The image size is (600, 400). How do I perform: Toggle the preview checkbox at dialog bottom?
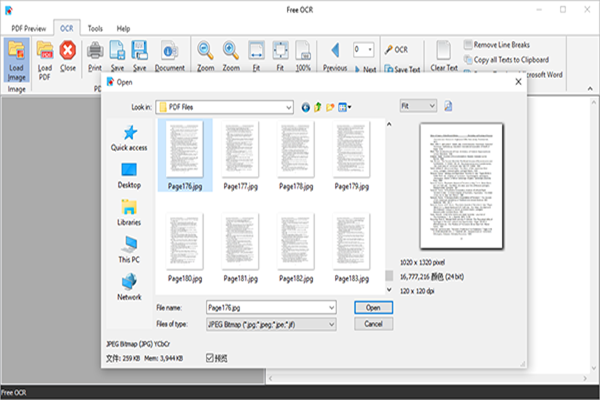(210, 357)
